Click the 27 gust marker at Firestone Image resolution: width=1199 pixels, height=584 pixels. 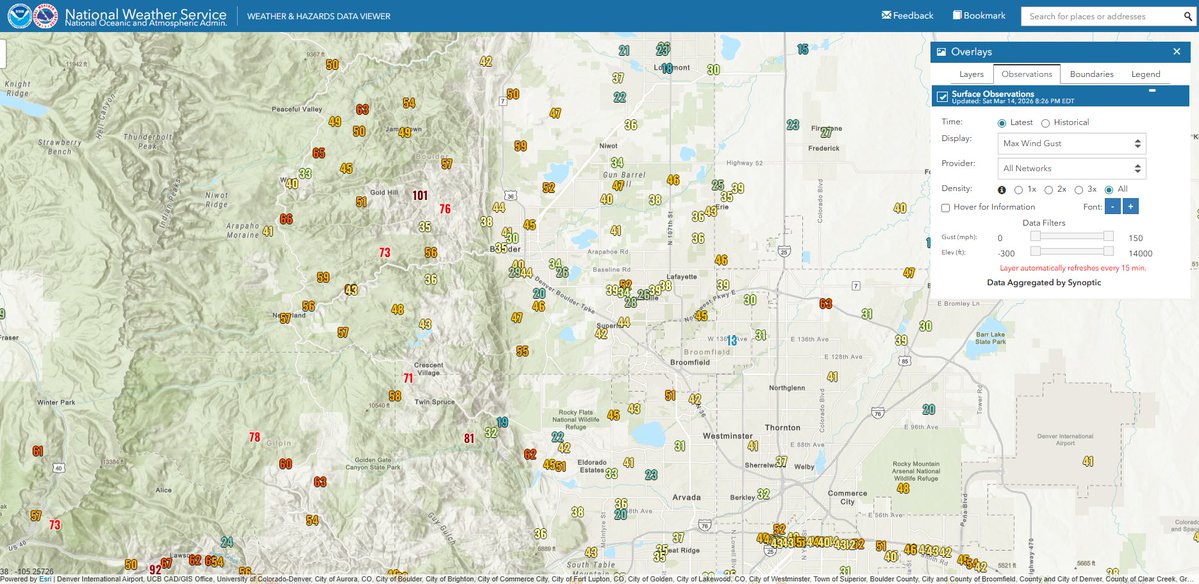coord(827,132)
